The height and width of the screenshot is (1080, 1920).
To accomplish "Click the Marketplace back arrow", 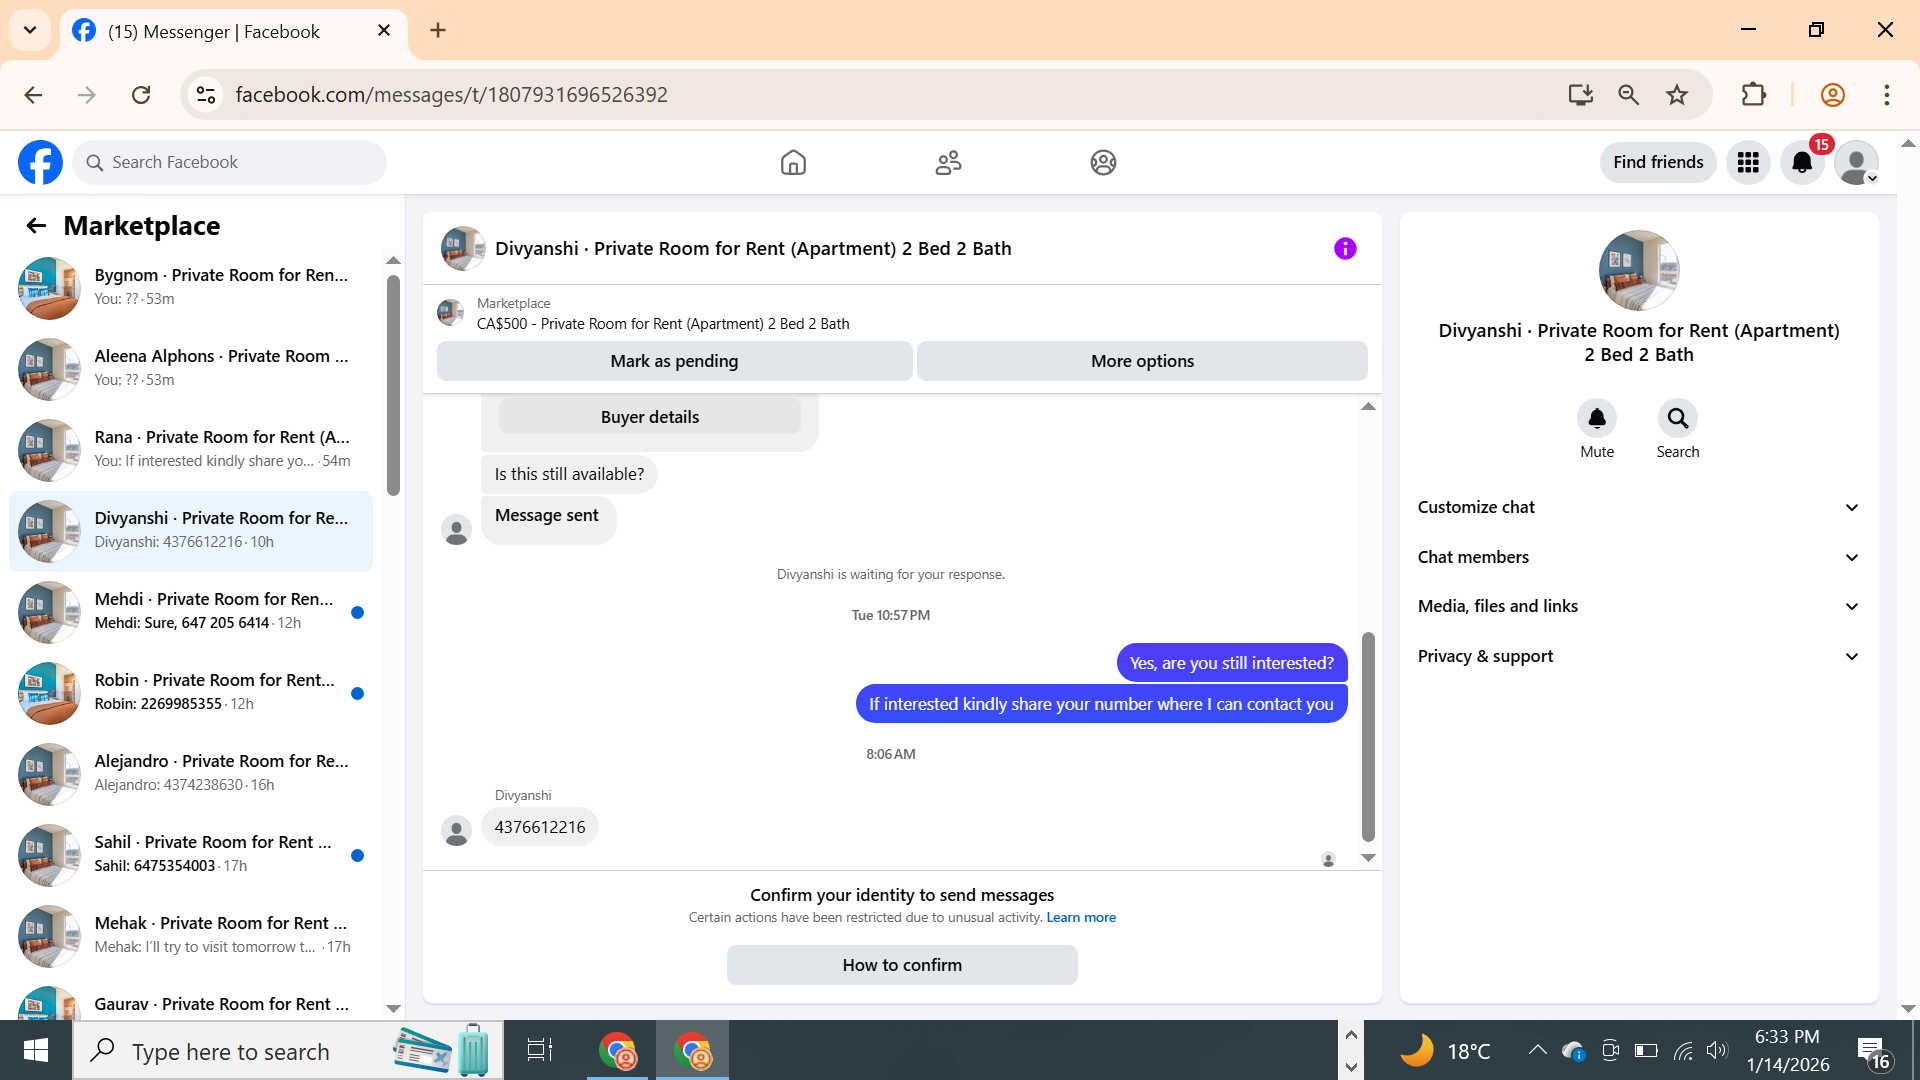I will pos(36,226).
